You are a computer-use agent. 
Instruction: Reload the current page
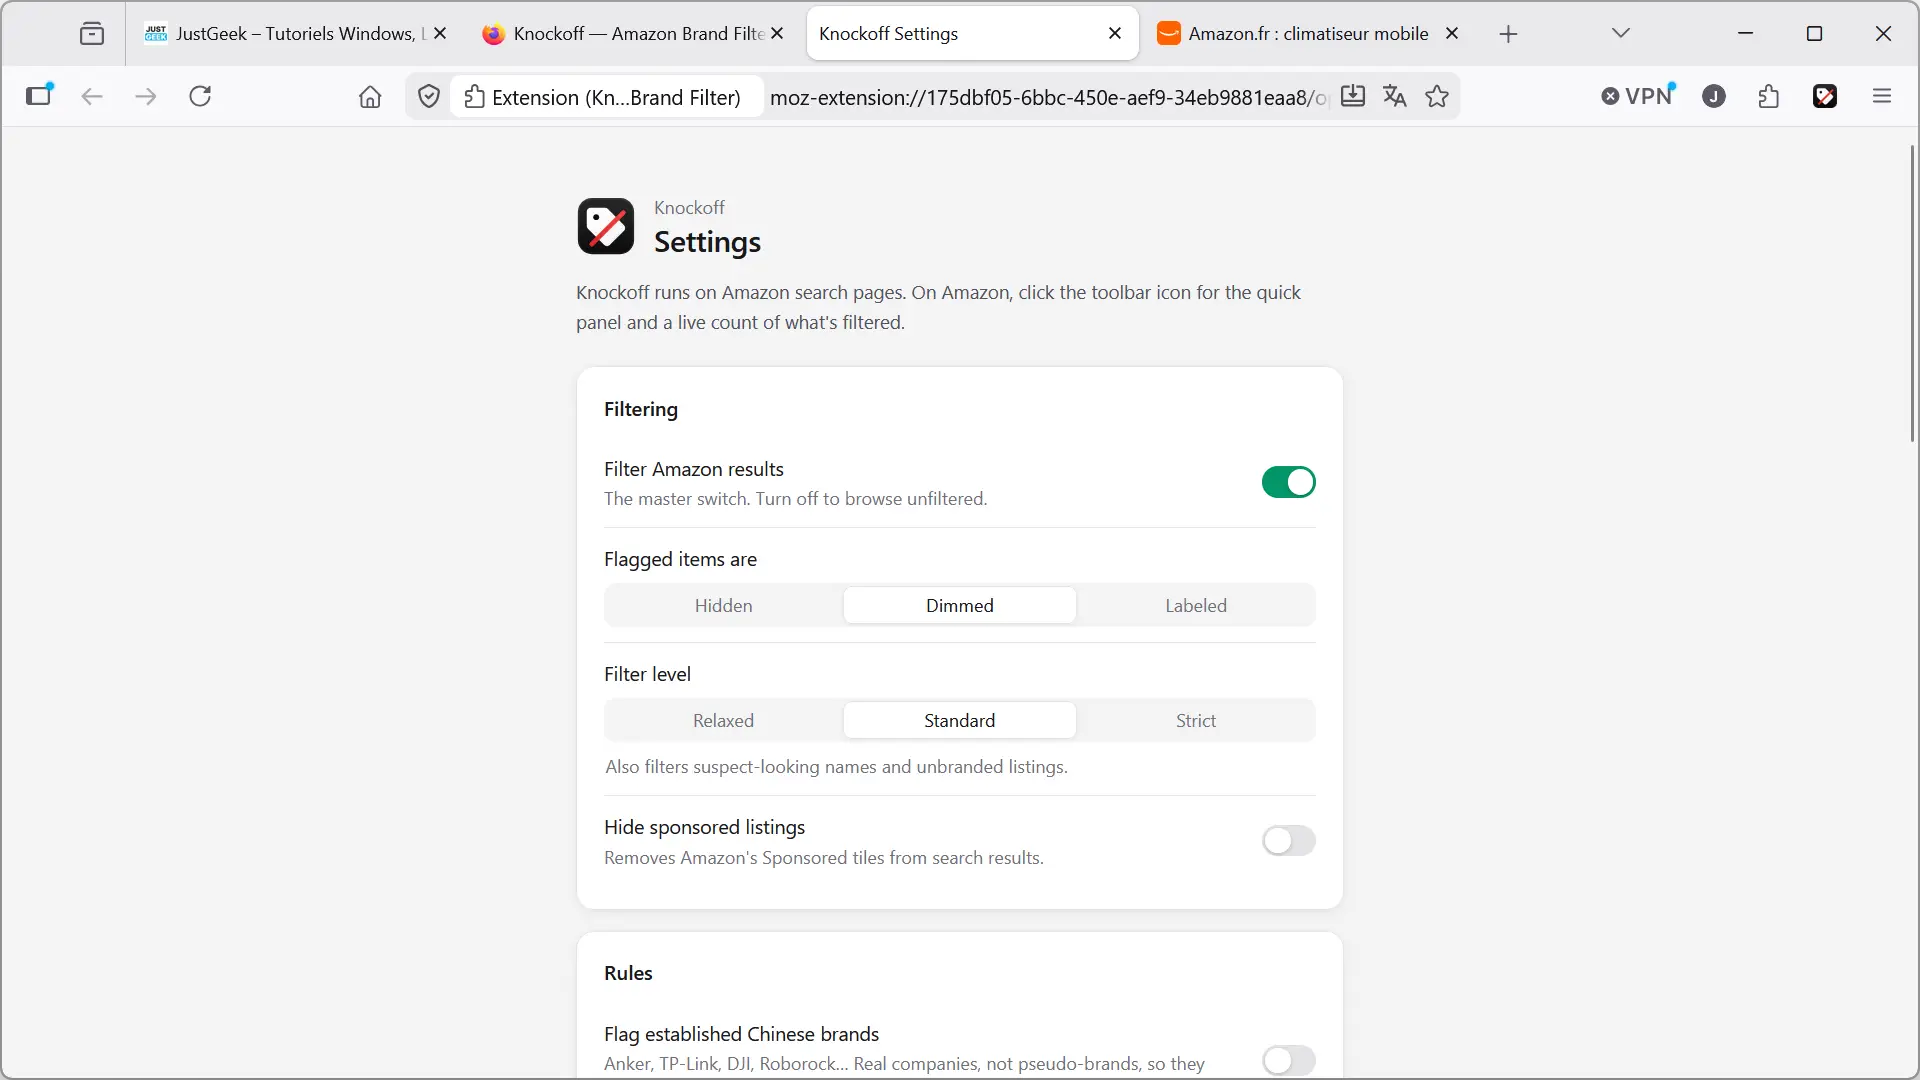pos(200,96)
